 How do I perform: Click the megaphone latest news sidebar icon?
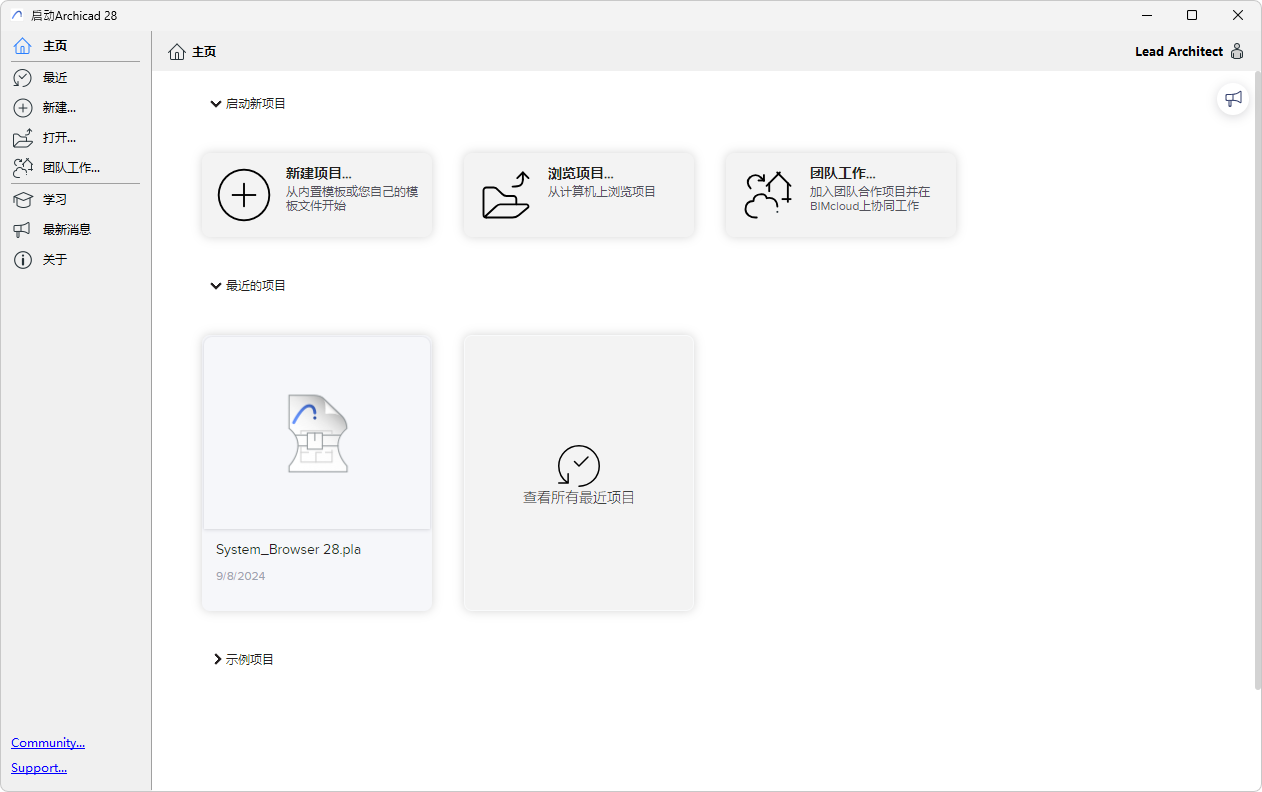click(x=22, y=230)
